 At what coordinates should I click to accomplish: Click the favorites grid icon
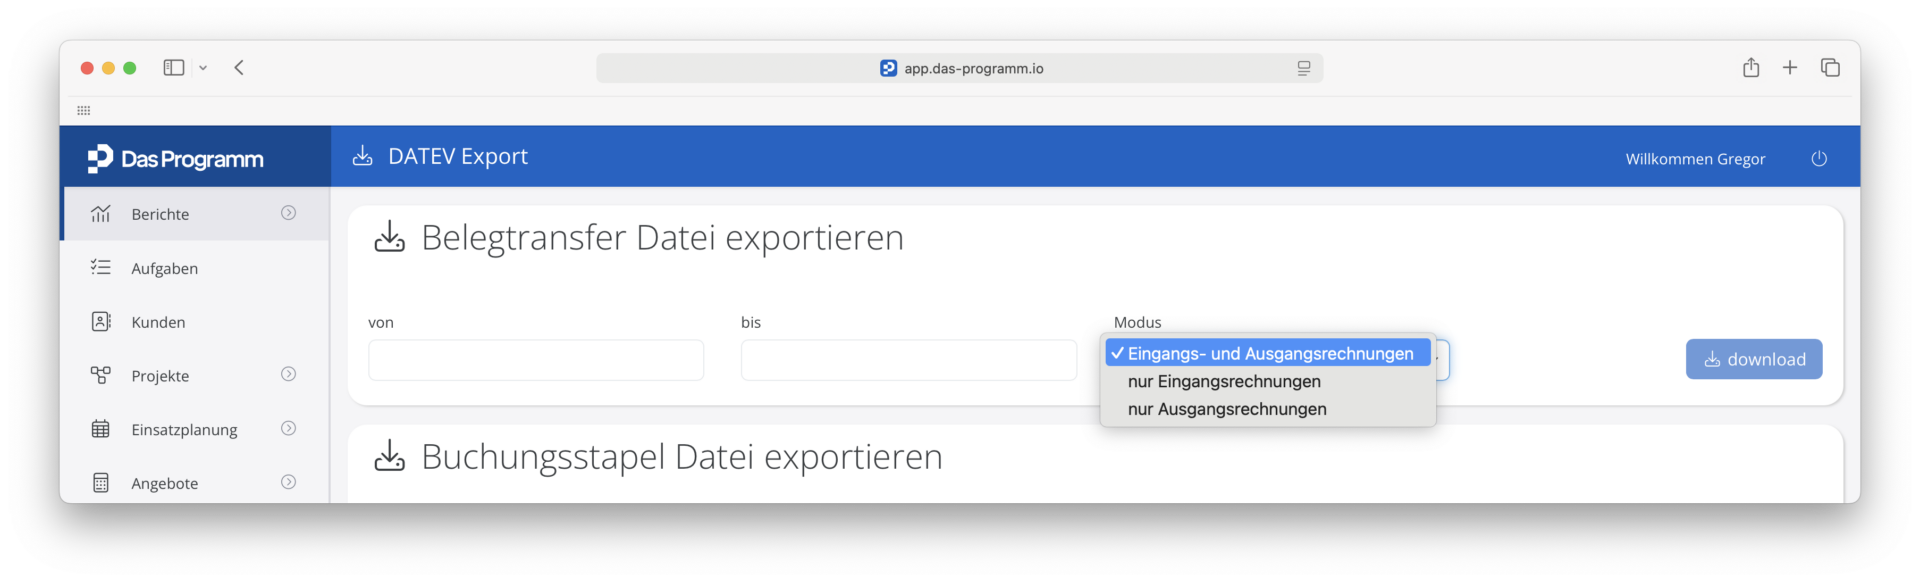84,110
